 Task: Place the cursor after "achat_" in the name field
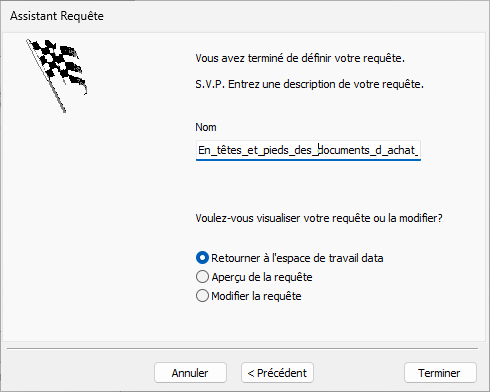pos(418,150)
